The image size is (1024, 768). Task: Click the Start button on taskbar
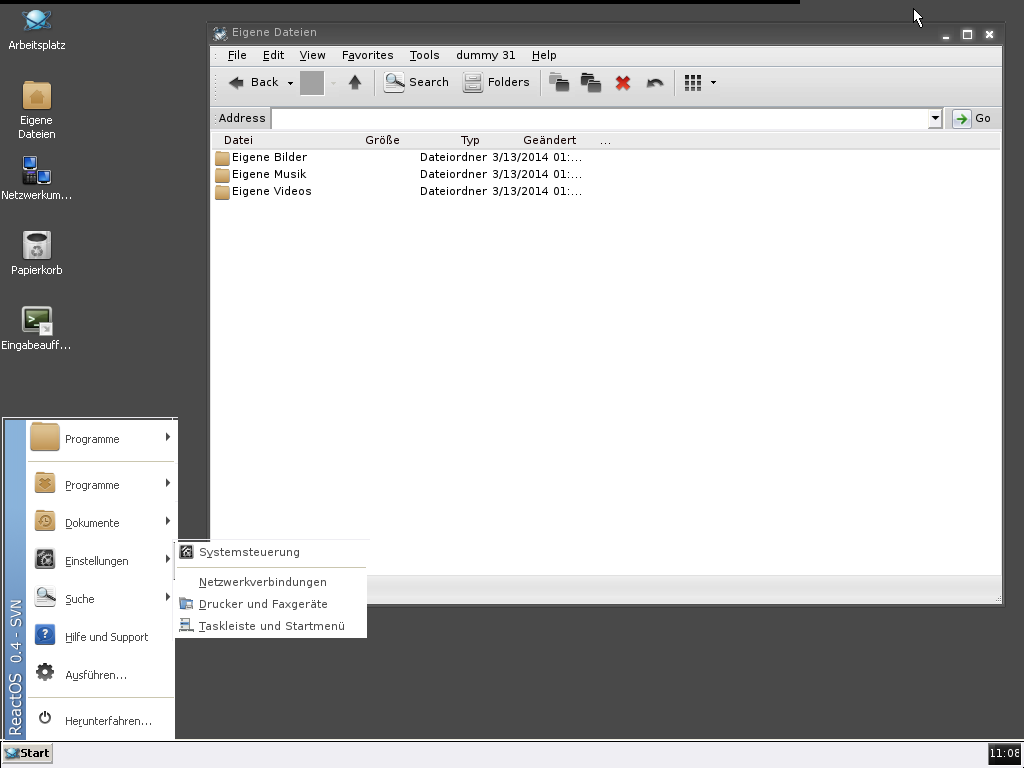click(x=27, y=753)
